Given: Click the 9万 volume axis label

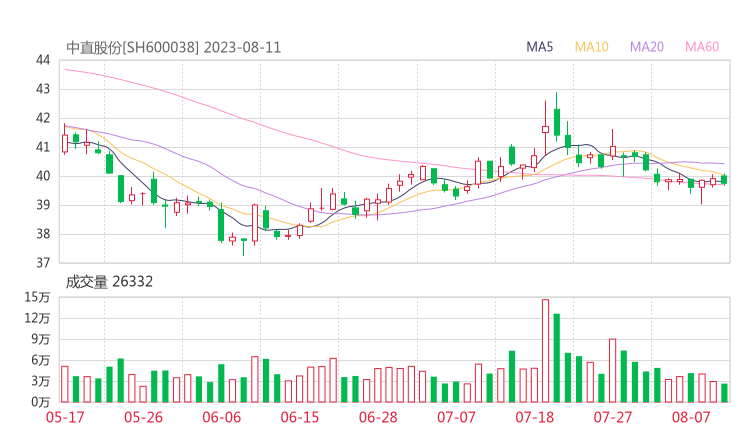Looking at the screenshot, I should coord(41,339).
